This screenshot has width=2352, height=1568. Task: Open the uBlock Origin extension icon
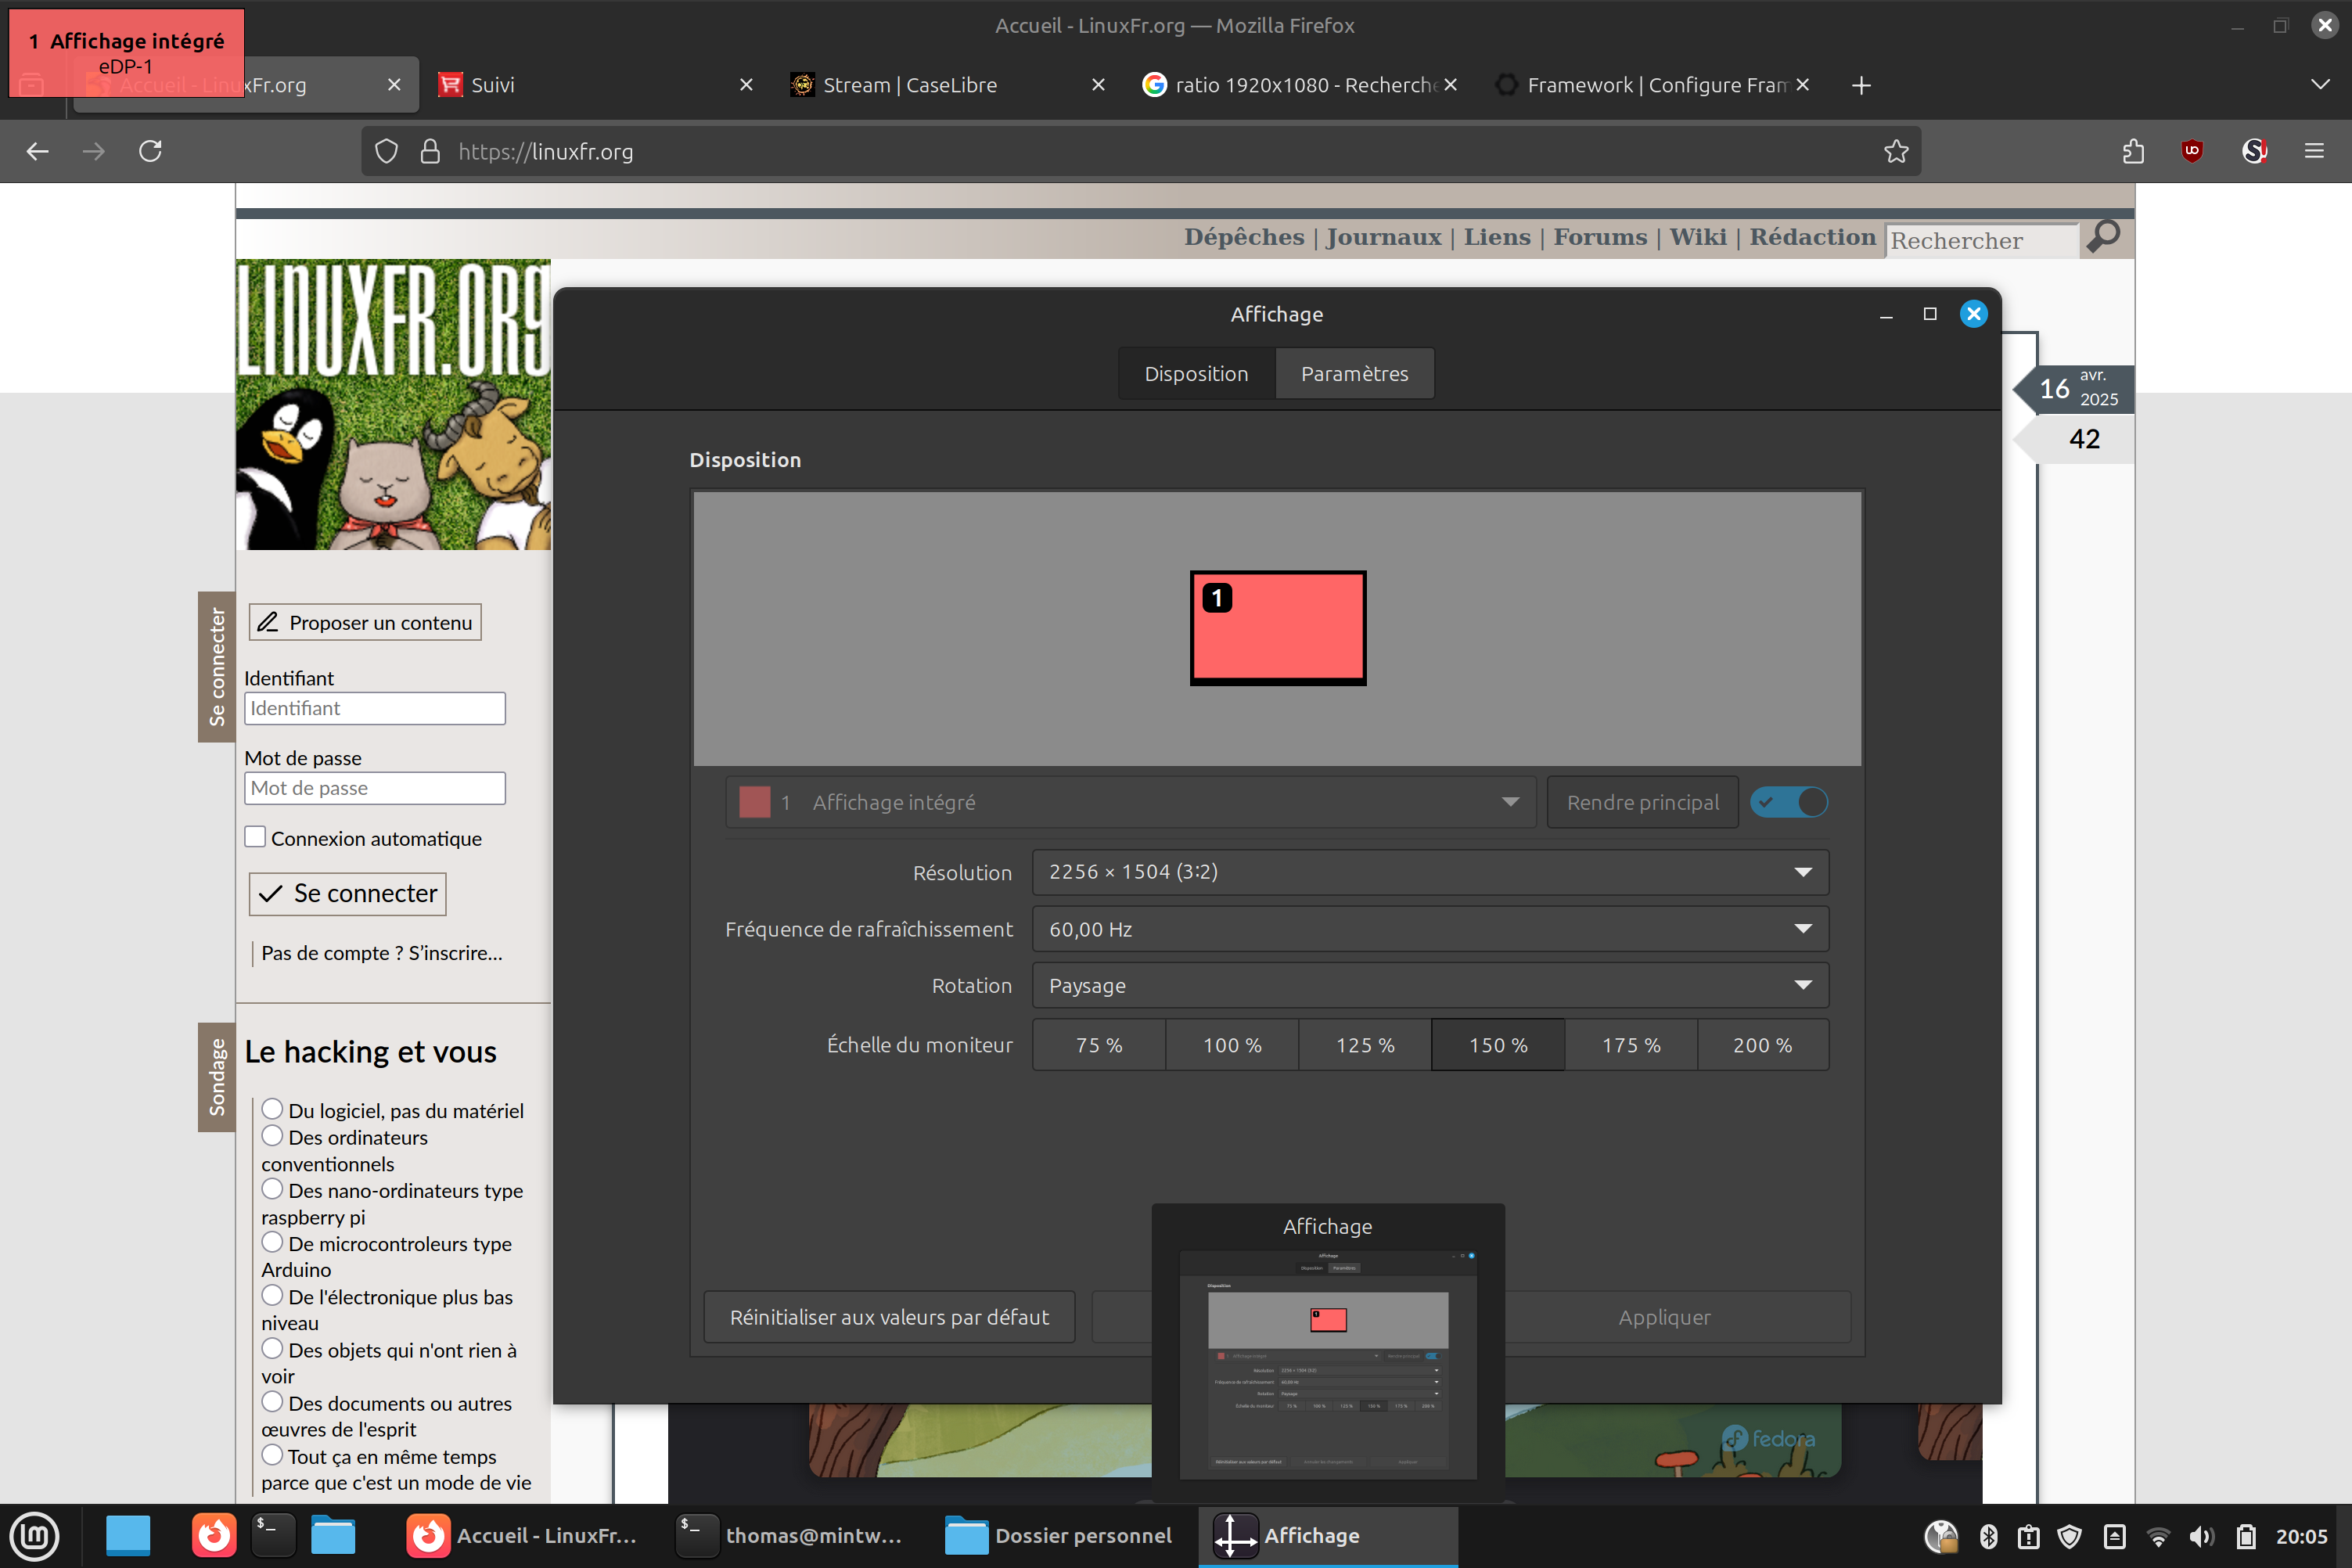[x=2192, y=151]
